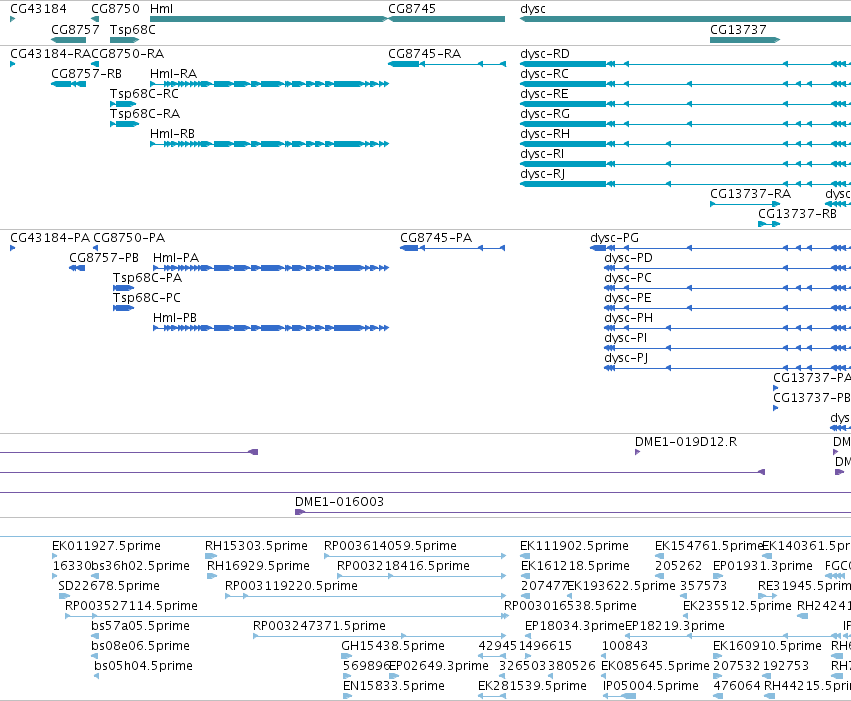Select EST SD22678.5prime
This screenshot has width=851, height=701.
point(64,596)
